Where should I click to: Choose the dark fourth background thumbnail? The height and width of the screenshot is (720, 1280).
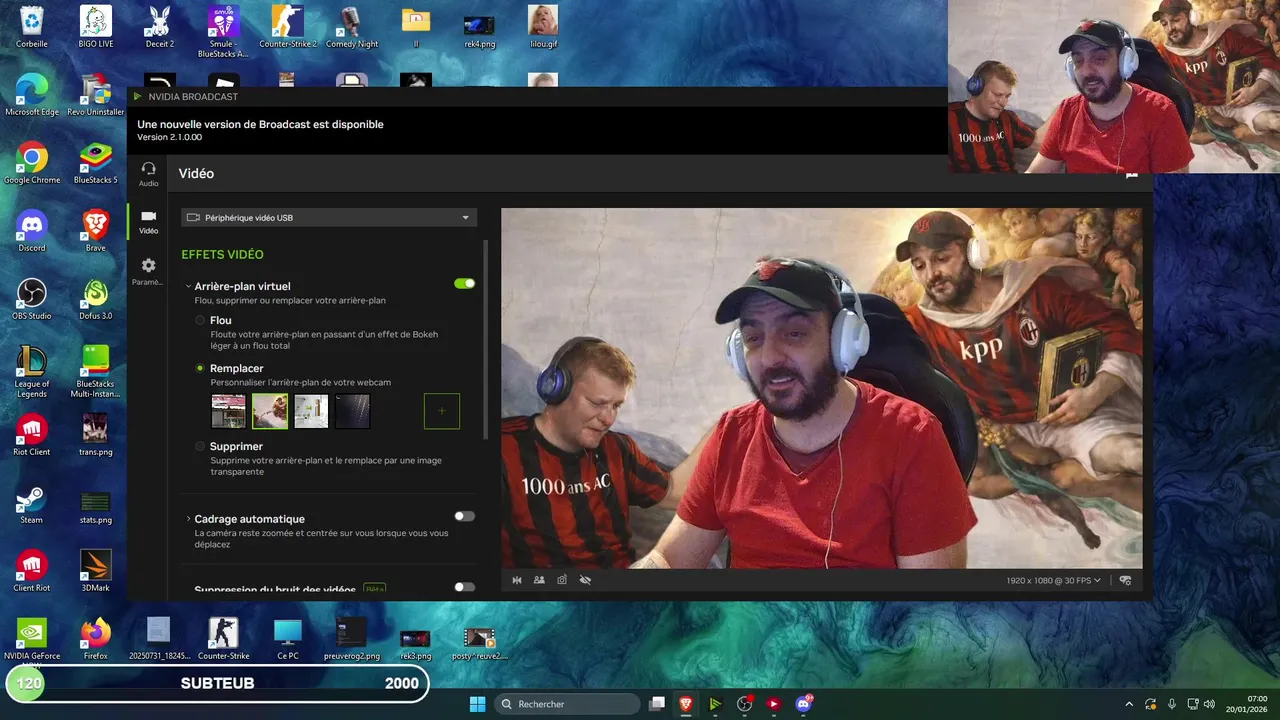(353, 411)
